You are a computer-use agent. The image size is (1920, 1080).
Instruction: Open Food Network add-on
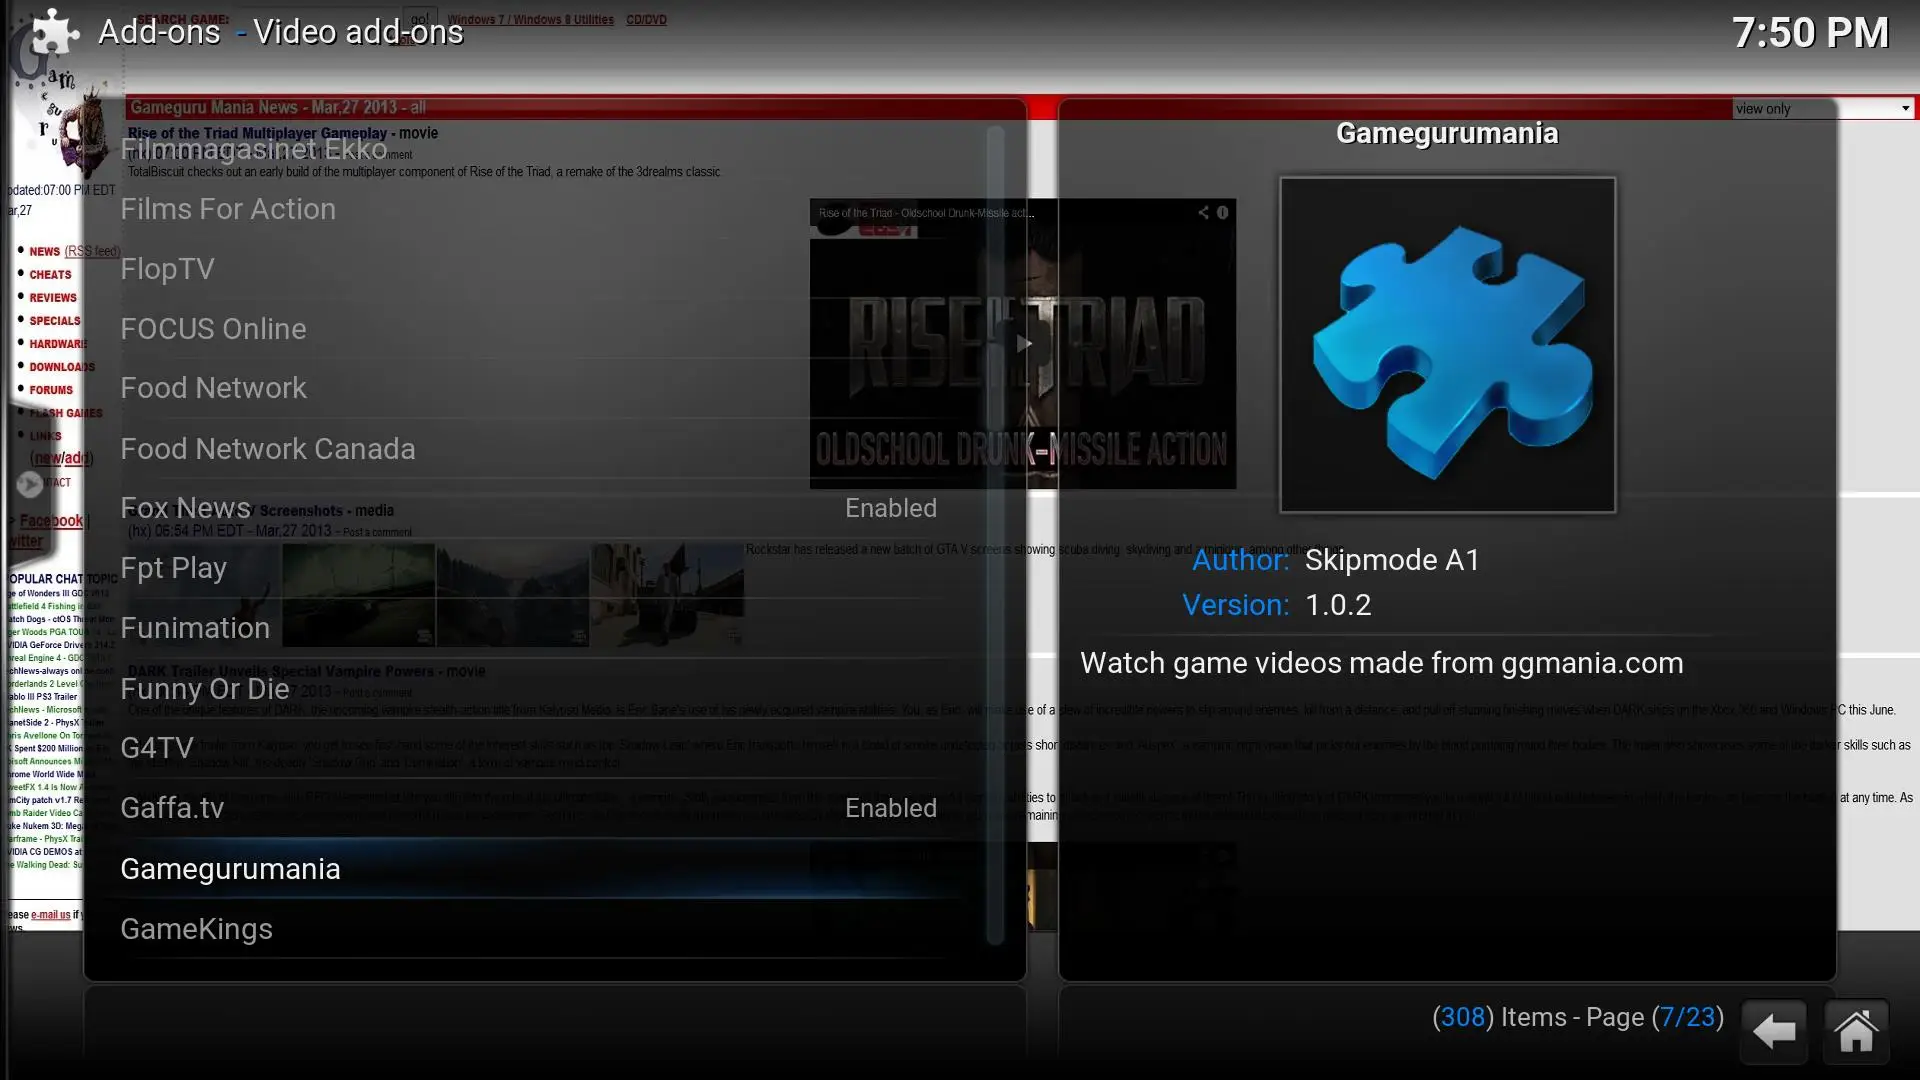pos(533,388)
